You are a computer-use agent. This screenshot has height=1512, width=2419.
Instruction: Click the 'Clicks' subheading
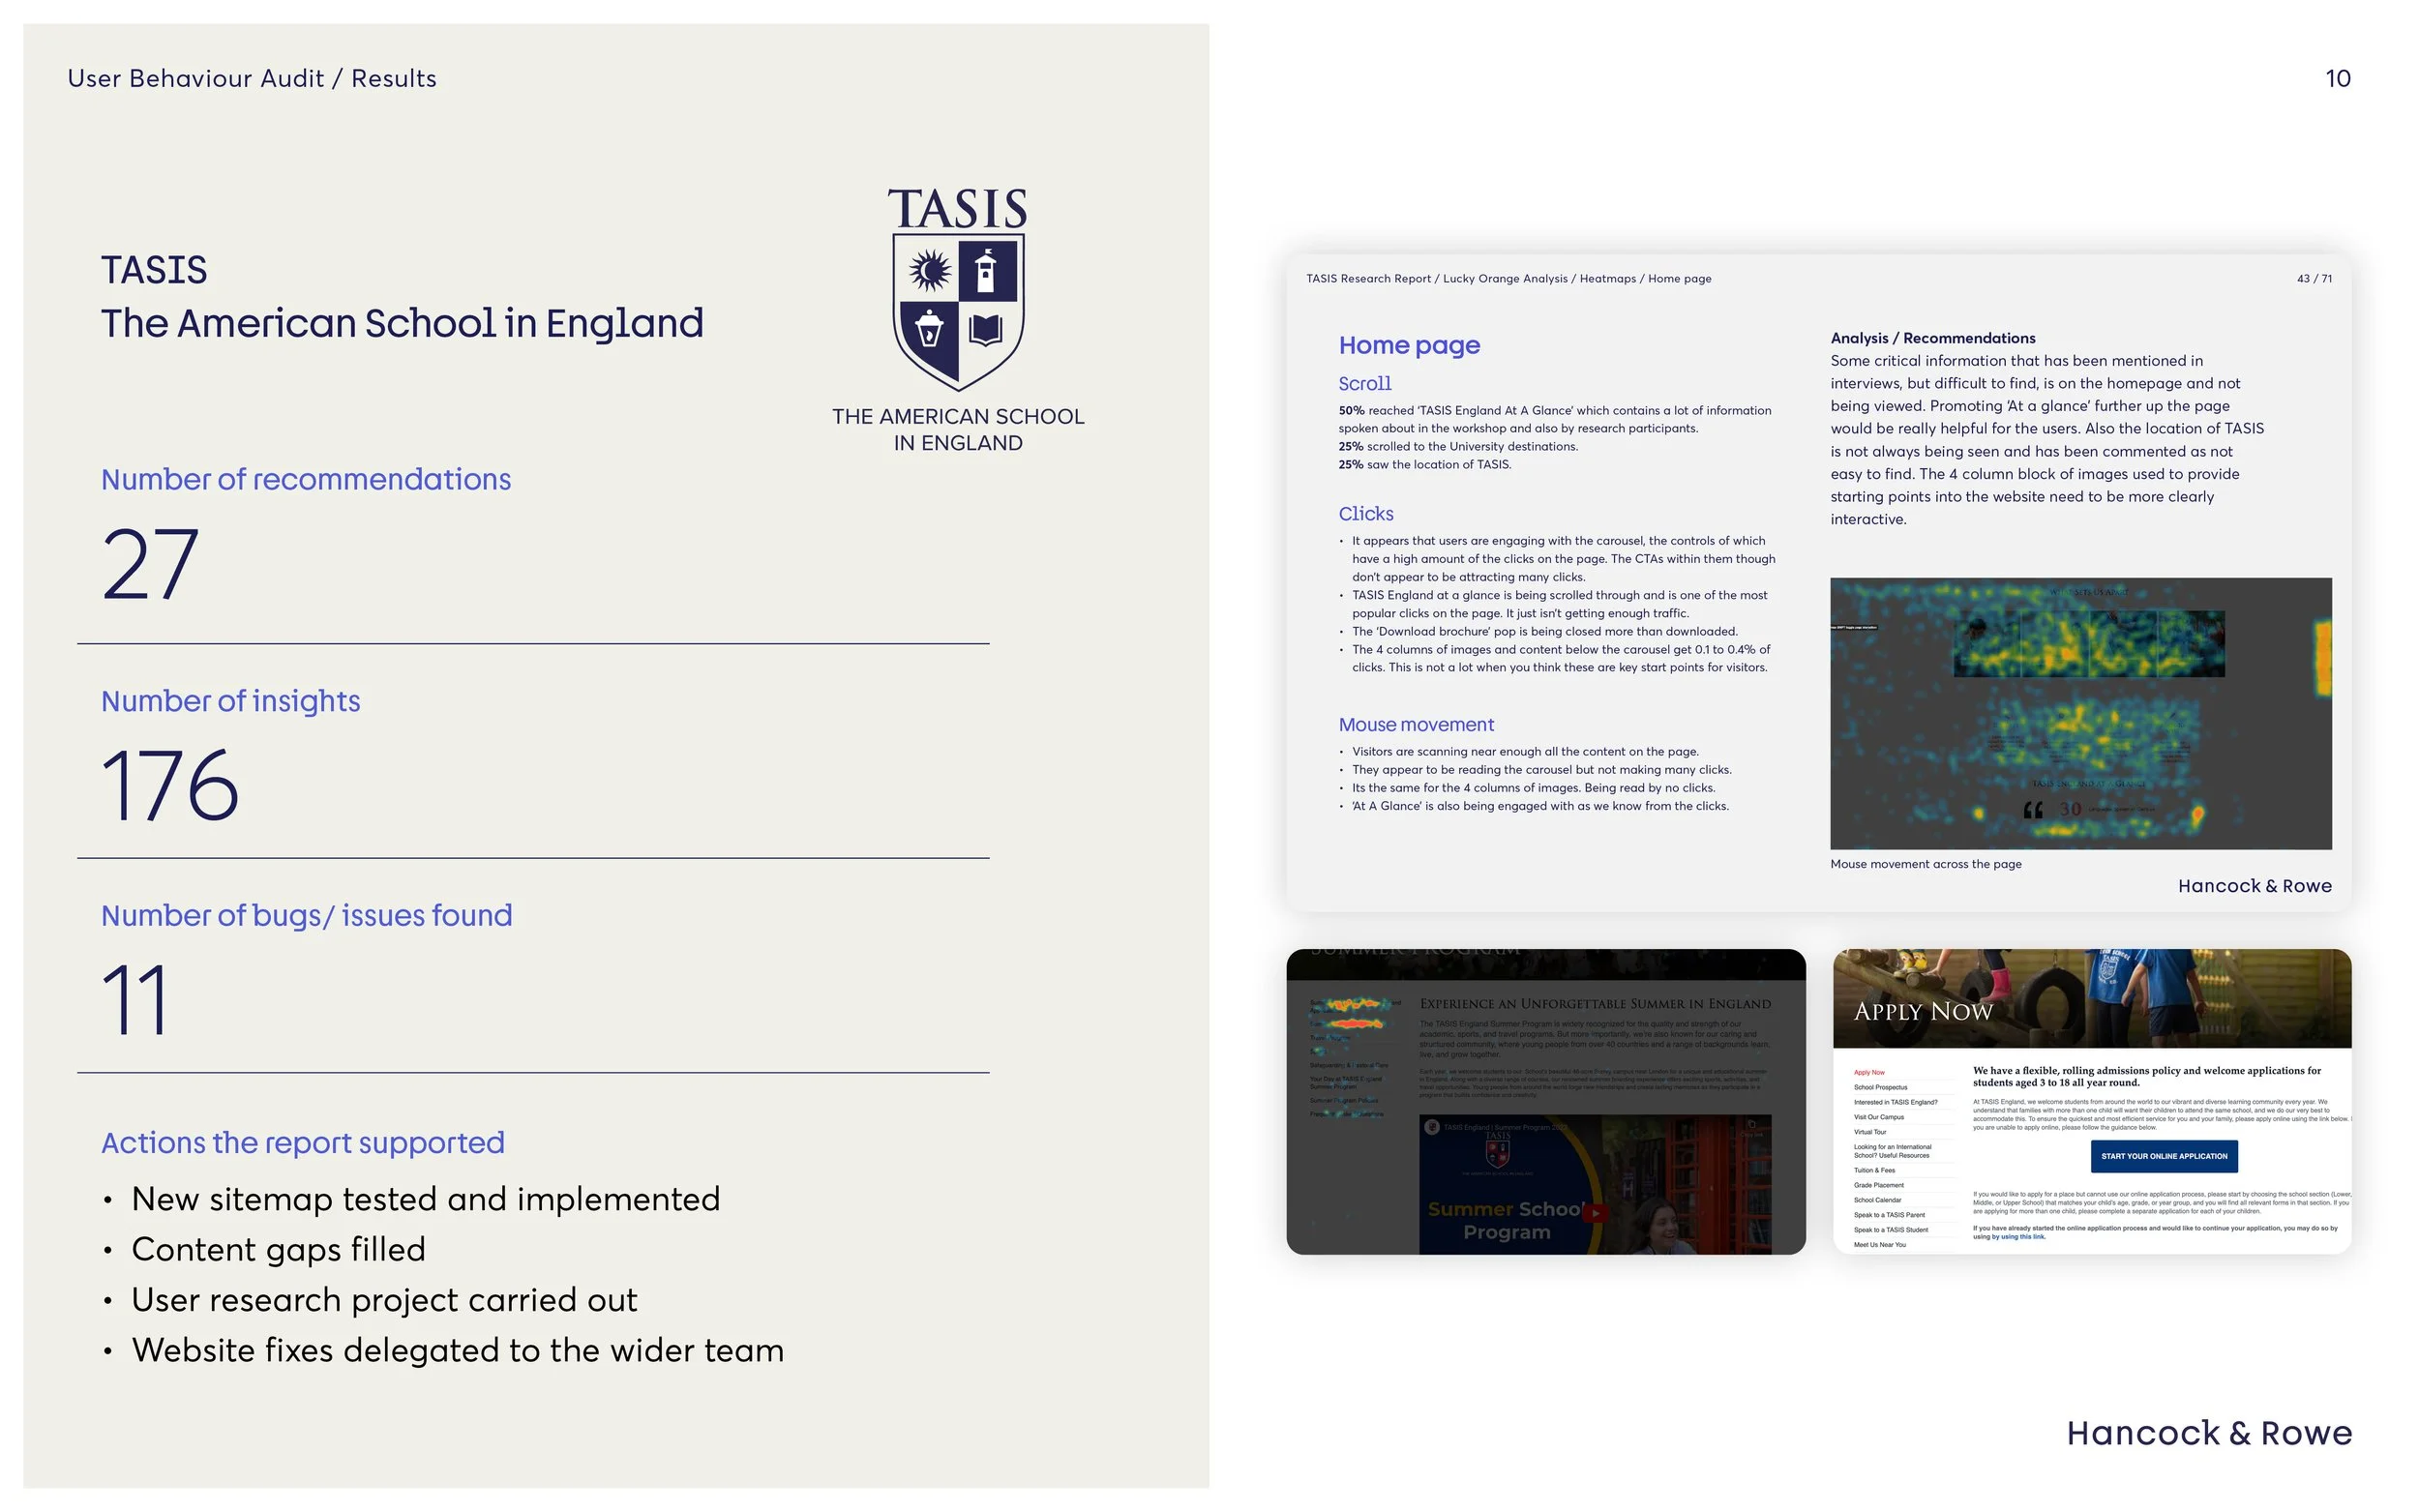[x=1366, y=514]
